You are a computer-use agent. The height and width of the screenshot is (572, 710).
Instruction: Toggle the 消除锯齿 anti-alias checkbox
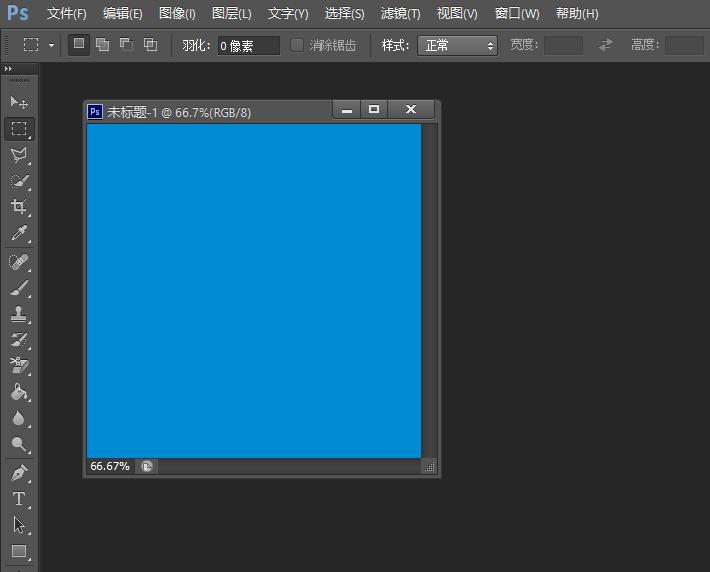(297, 45)
